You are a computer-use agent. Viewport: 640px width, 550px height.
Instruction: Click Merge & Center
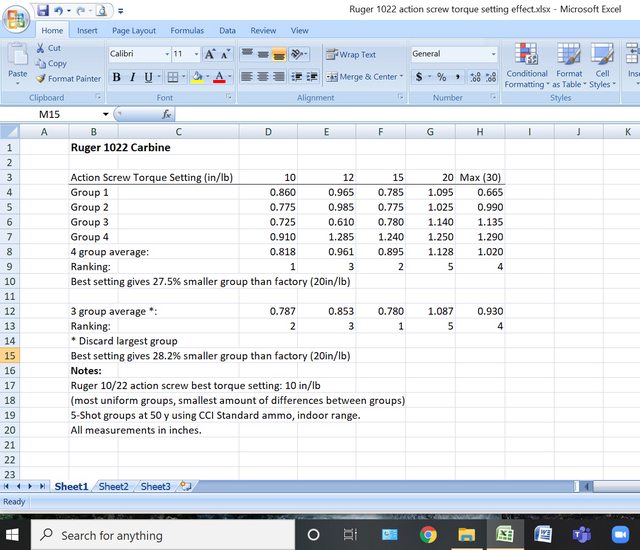(364, 77)
